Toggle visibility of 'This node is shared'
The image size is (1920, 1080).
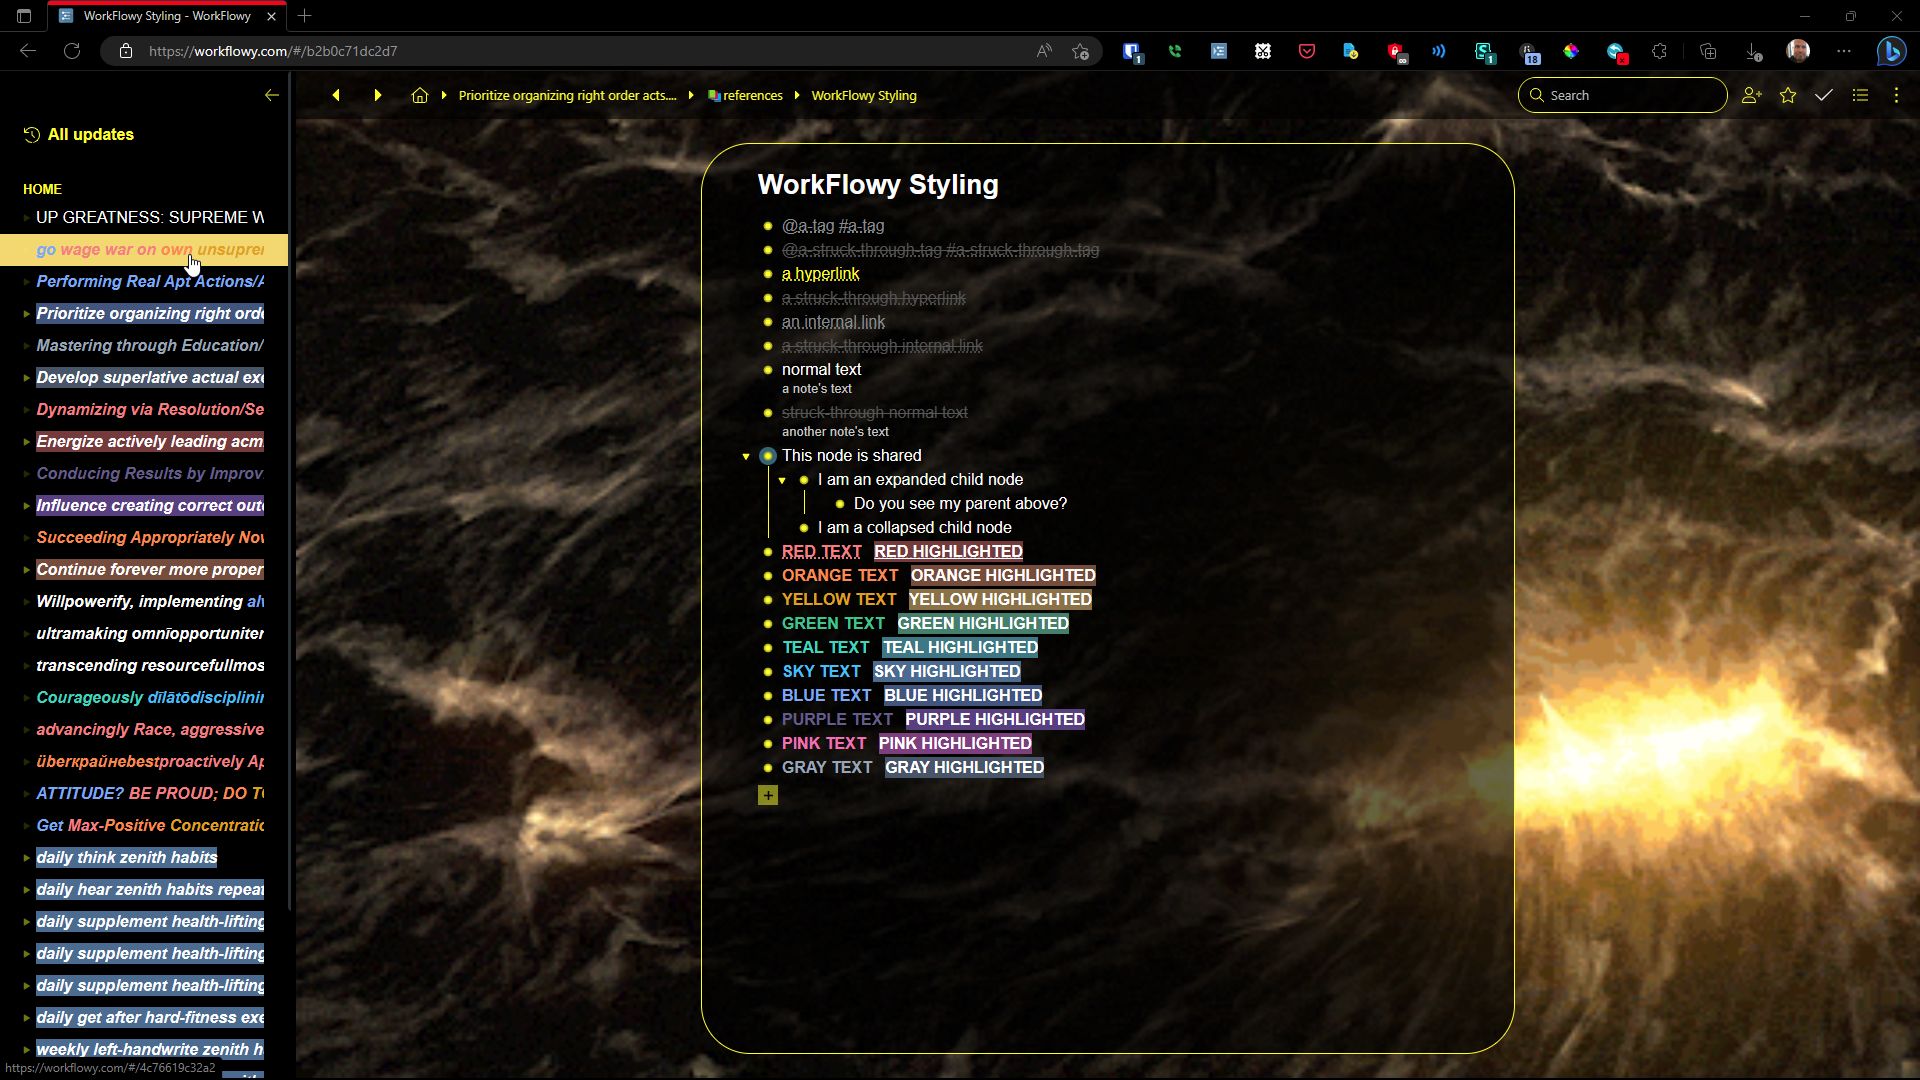coord(748,455)
